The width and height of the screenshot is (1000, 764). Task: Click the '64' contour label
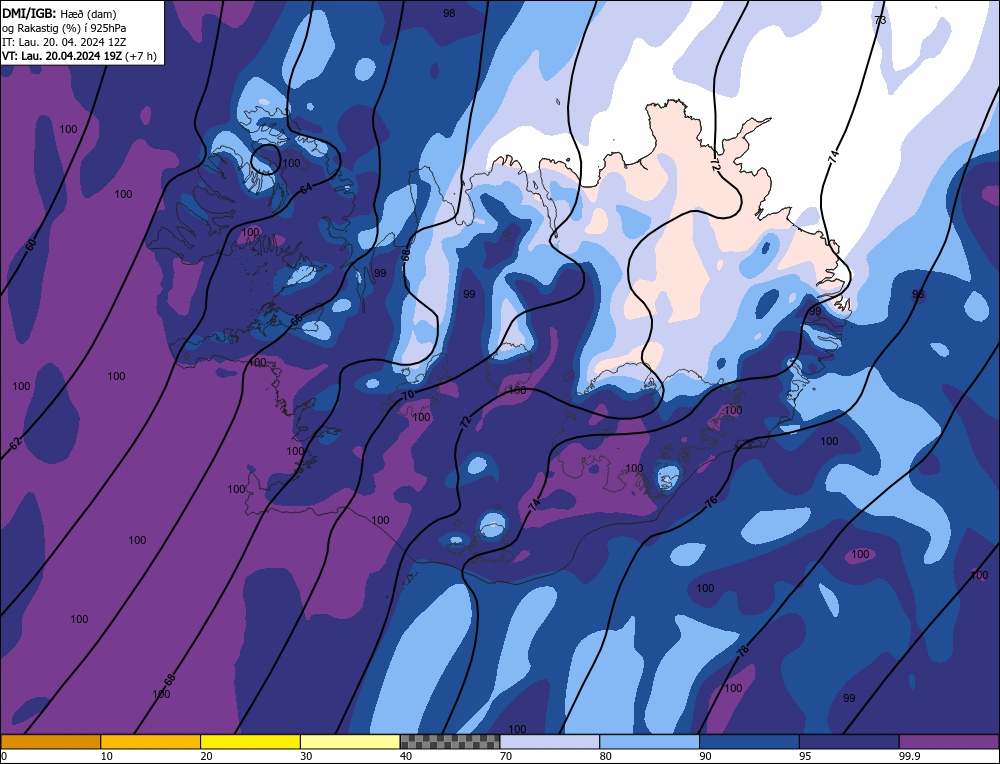pyautogui.click(x=307, y=189)
